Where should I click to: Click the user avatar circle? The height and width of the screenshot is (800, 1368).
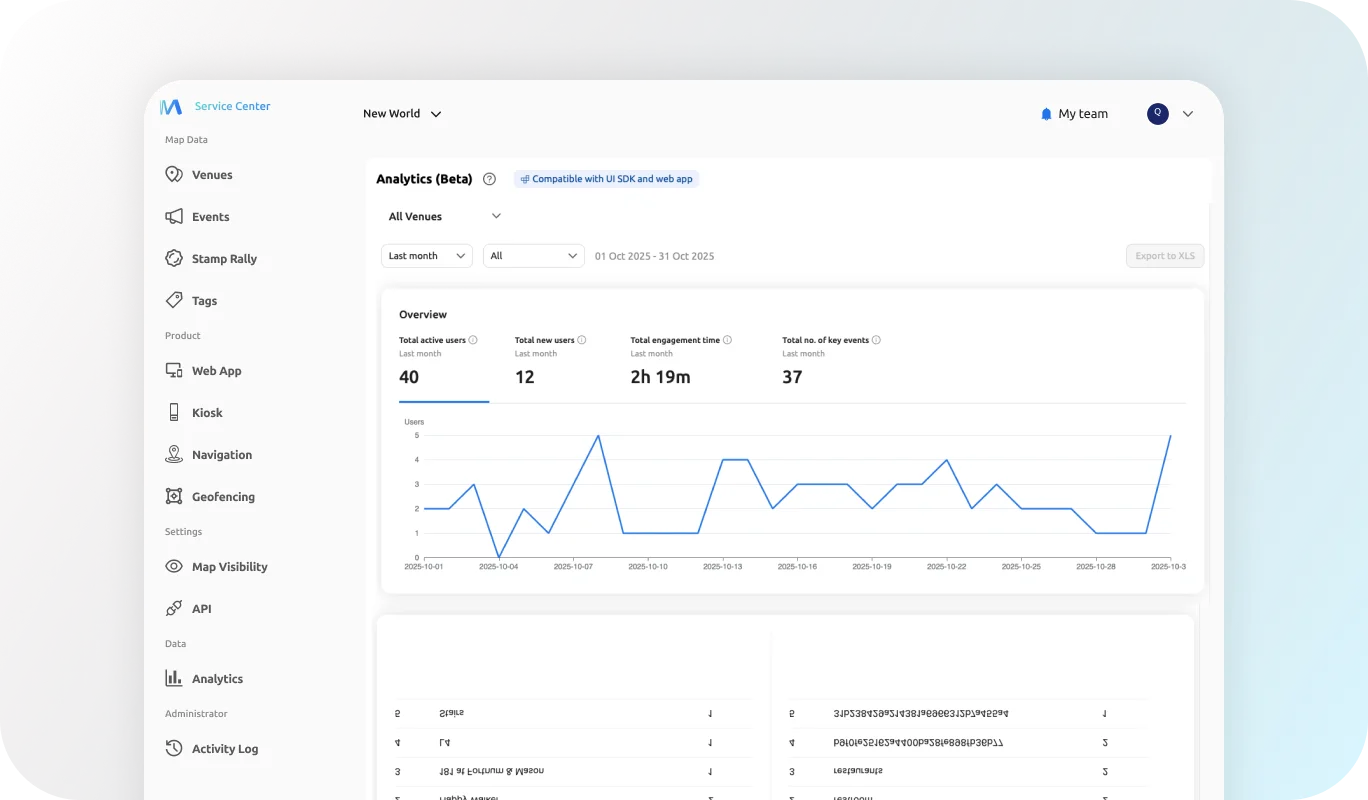click(x=1158, y=114)
